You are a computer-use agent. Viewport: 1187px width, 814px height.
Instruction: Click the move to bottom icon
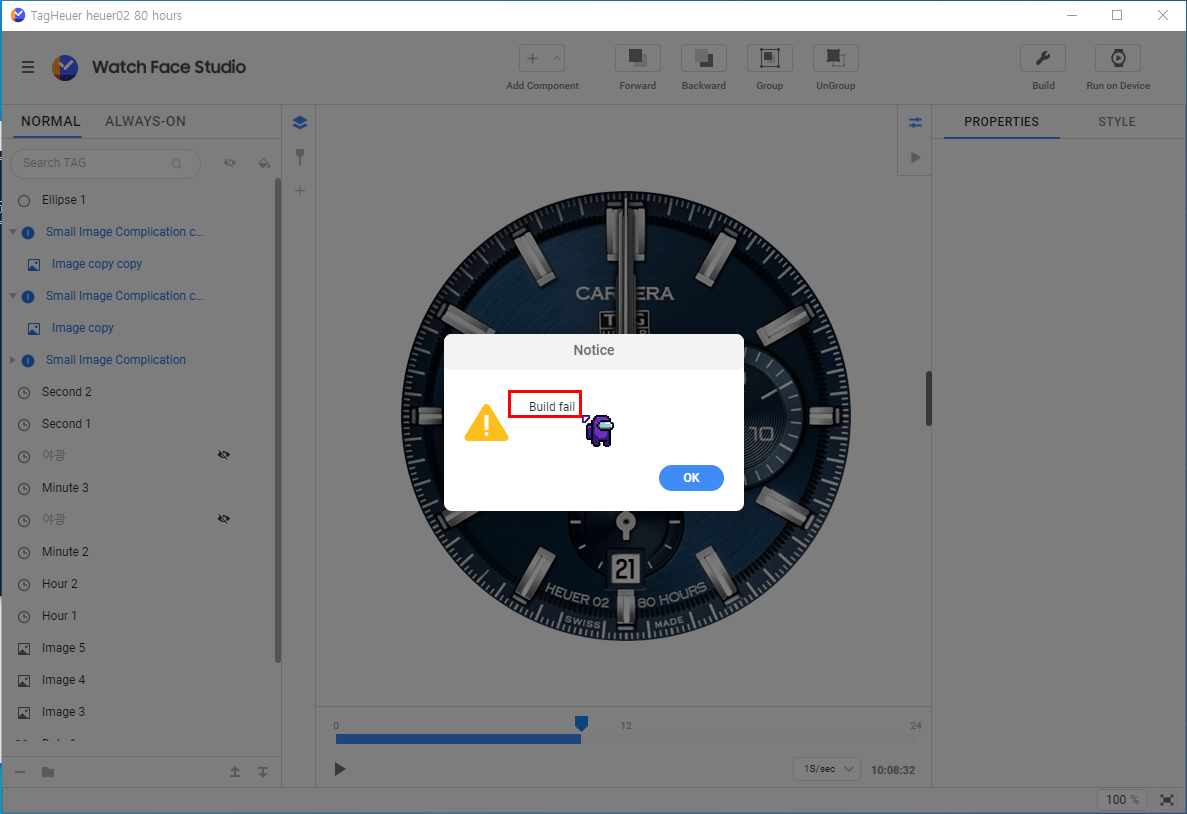(x=263, y=772)
